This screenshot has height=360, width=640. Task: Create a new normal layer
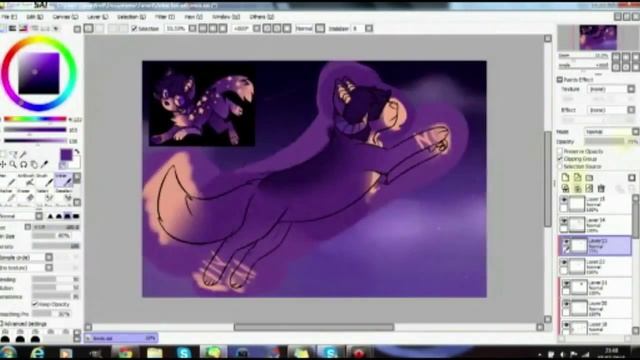(565, 178)
